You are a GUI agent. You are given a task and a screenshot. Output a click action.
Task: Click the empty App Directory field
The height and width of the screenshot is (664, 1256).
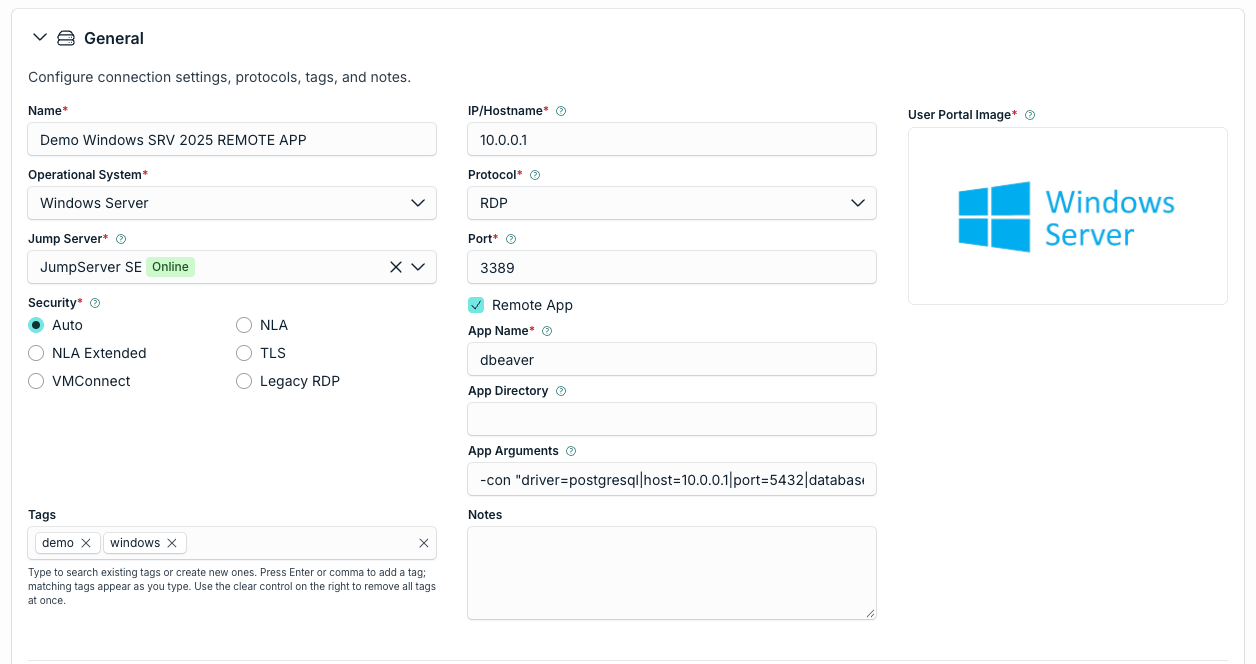672,419
